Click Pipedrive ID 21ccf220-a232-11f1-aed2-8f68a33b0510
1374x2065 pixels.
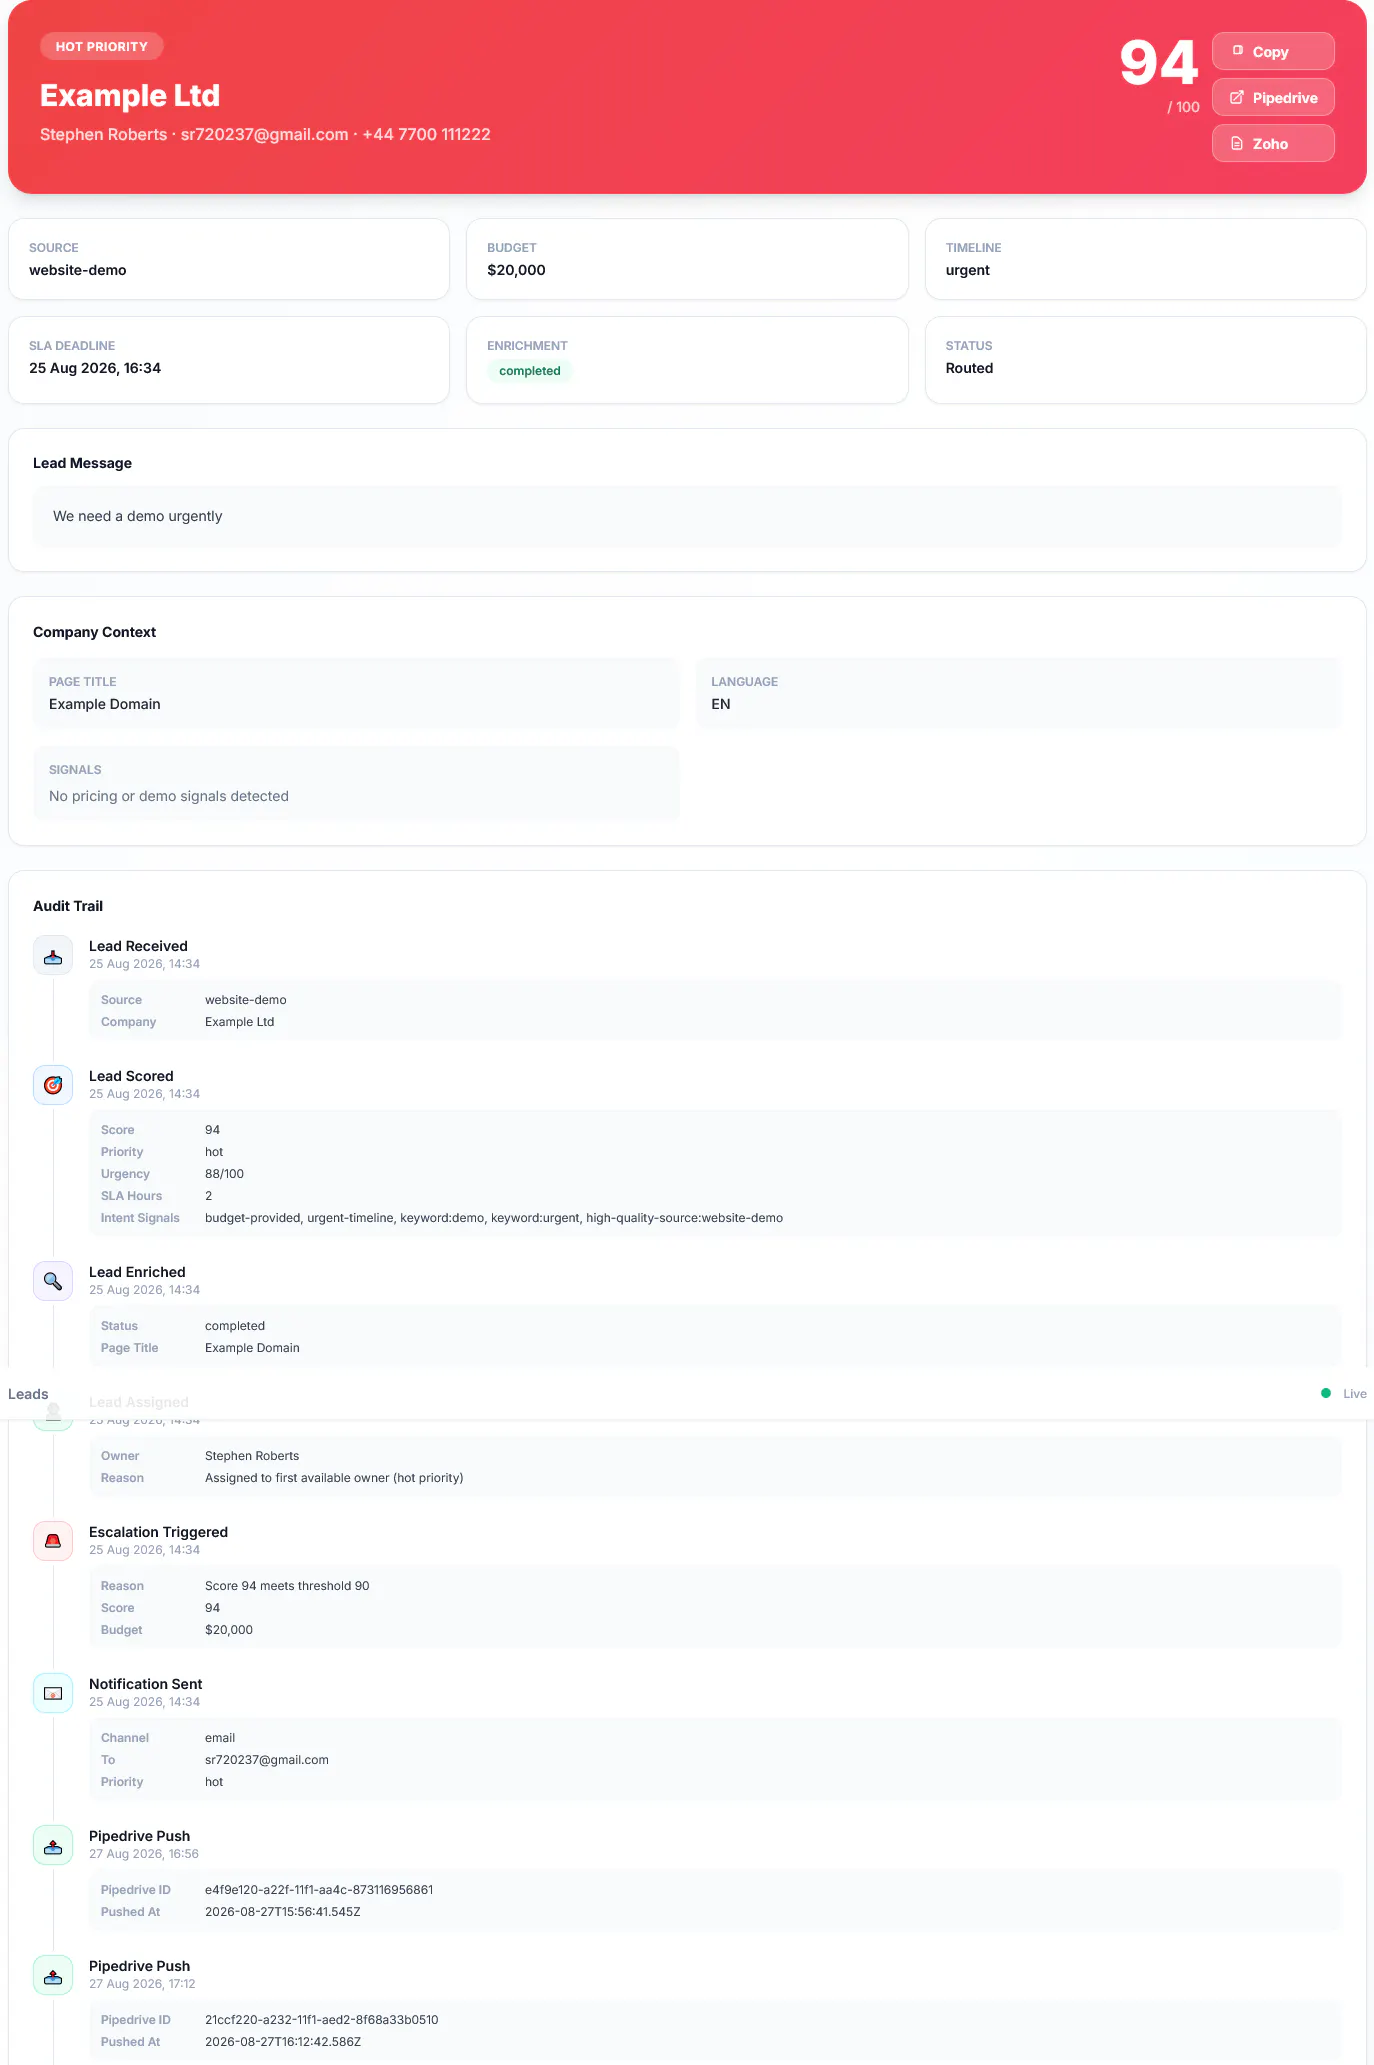click(322, 2020)
